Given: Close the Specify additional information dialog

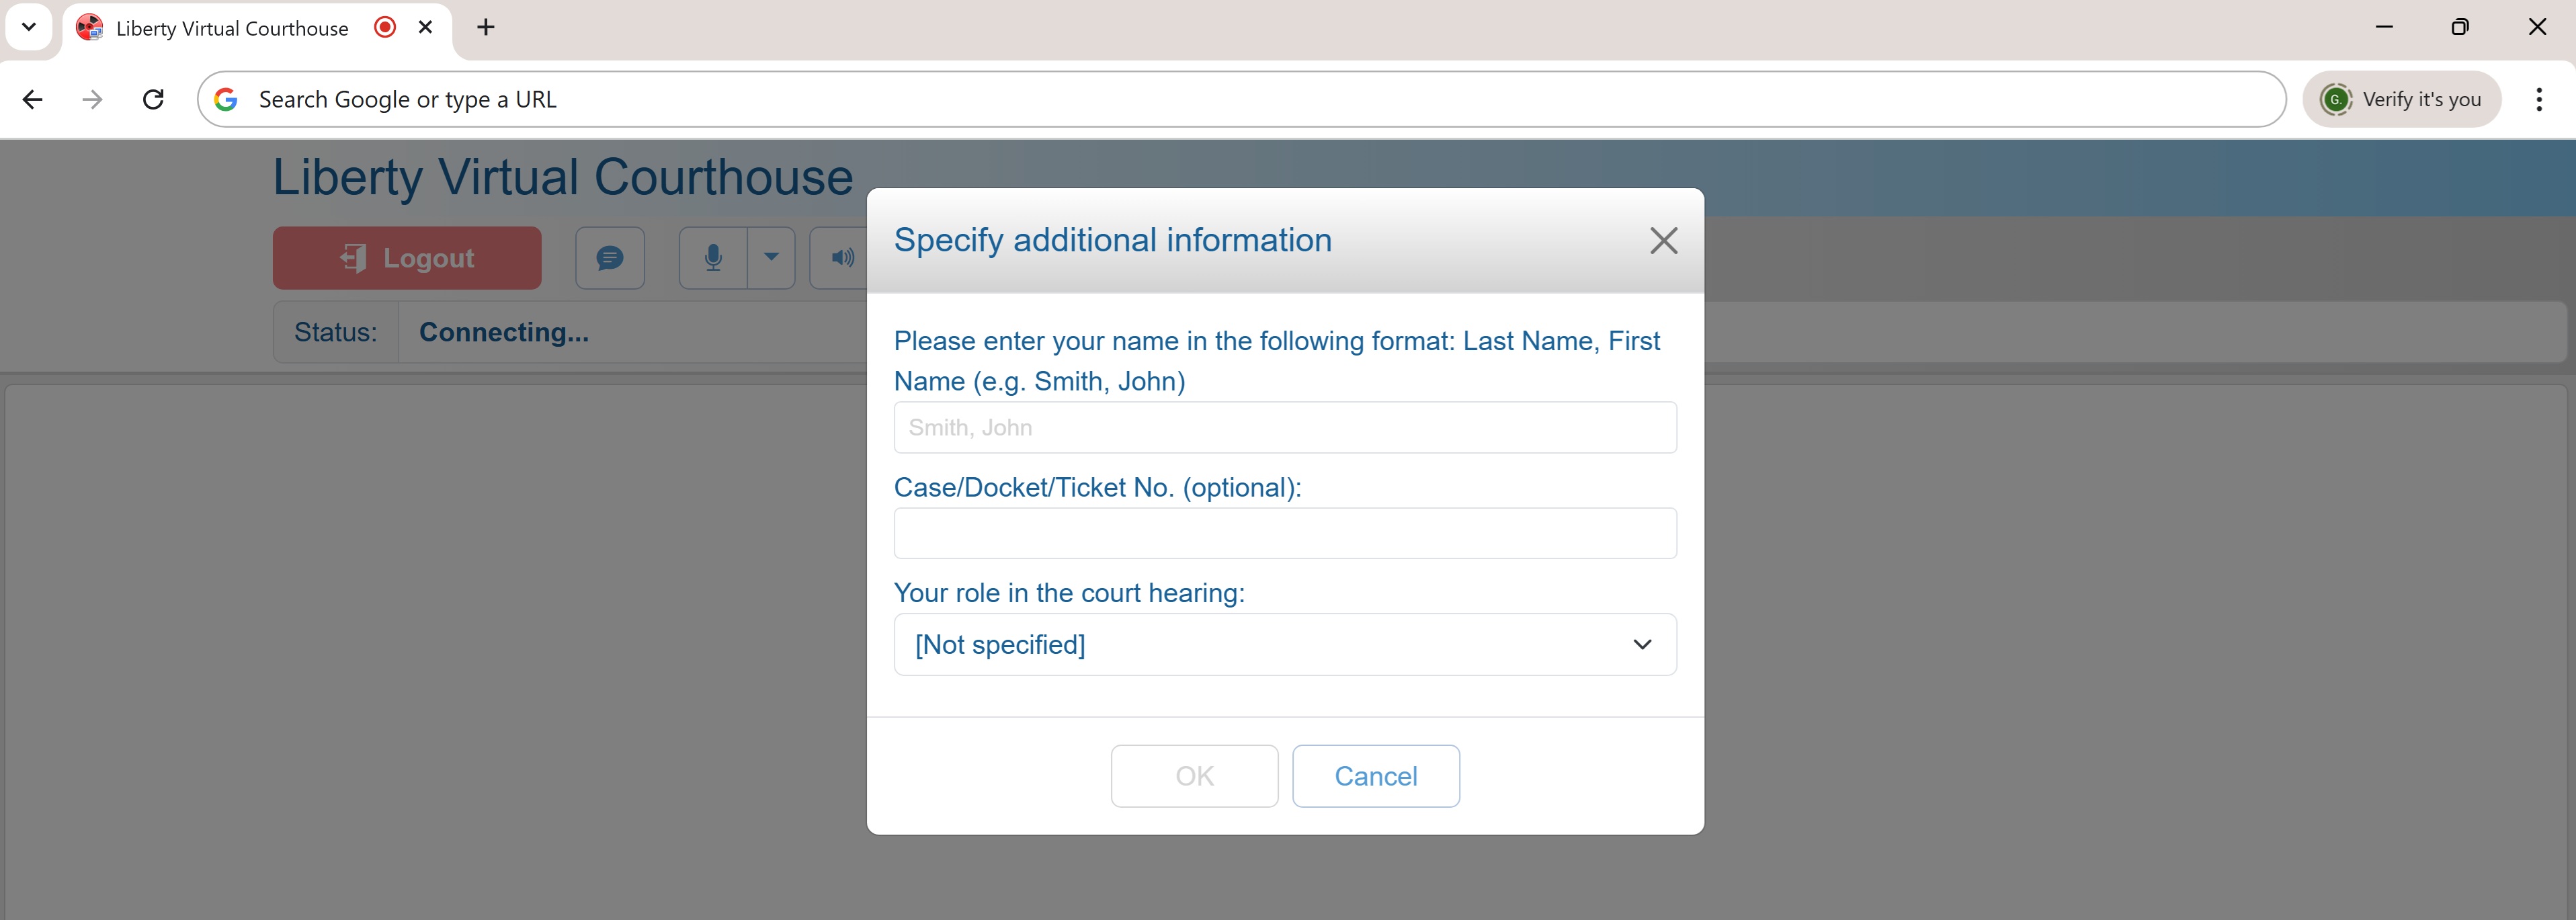Looking at the screenshot, I should 1663,240.
